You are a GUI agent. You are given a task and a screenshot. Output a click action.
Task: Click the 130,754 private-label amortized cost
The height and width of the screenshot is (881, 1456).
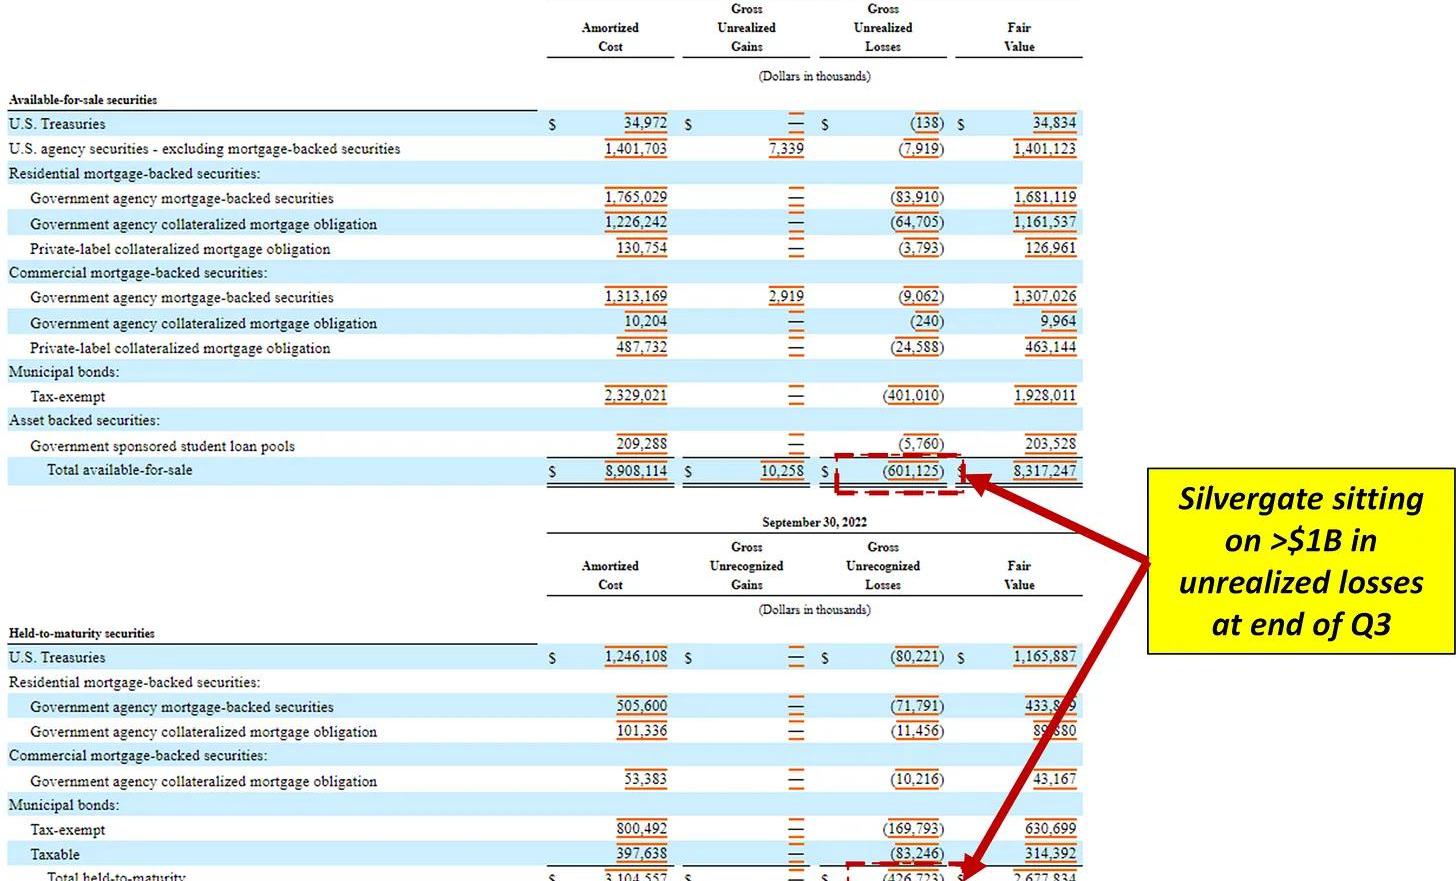[x=641, y=248]
